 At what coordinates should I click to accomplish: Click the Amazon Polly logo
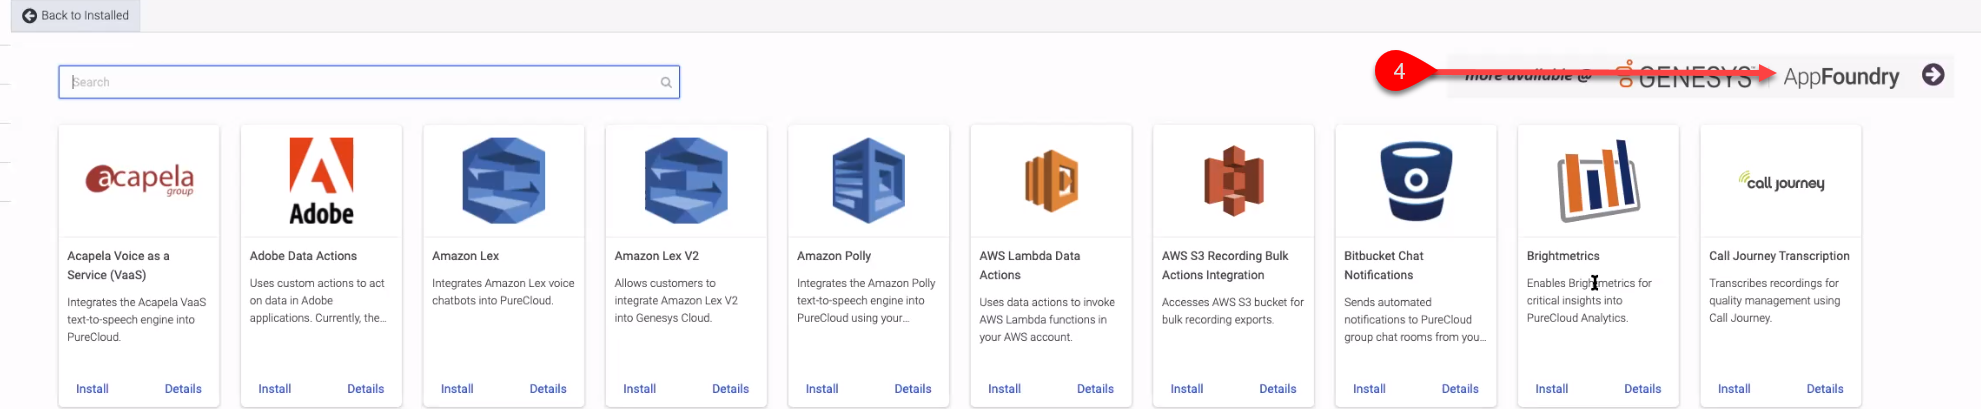869,181
